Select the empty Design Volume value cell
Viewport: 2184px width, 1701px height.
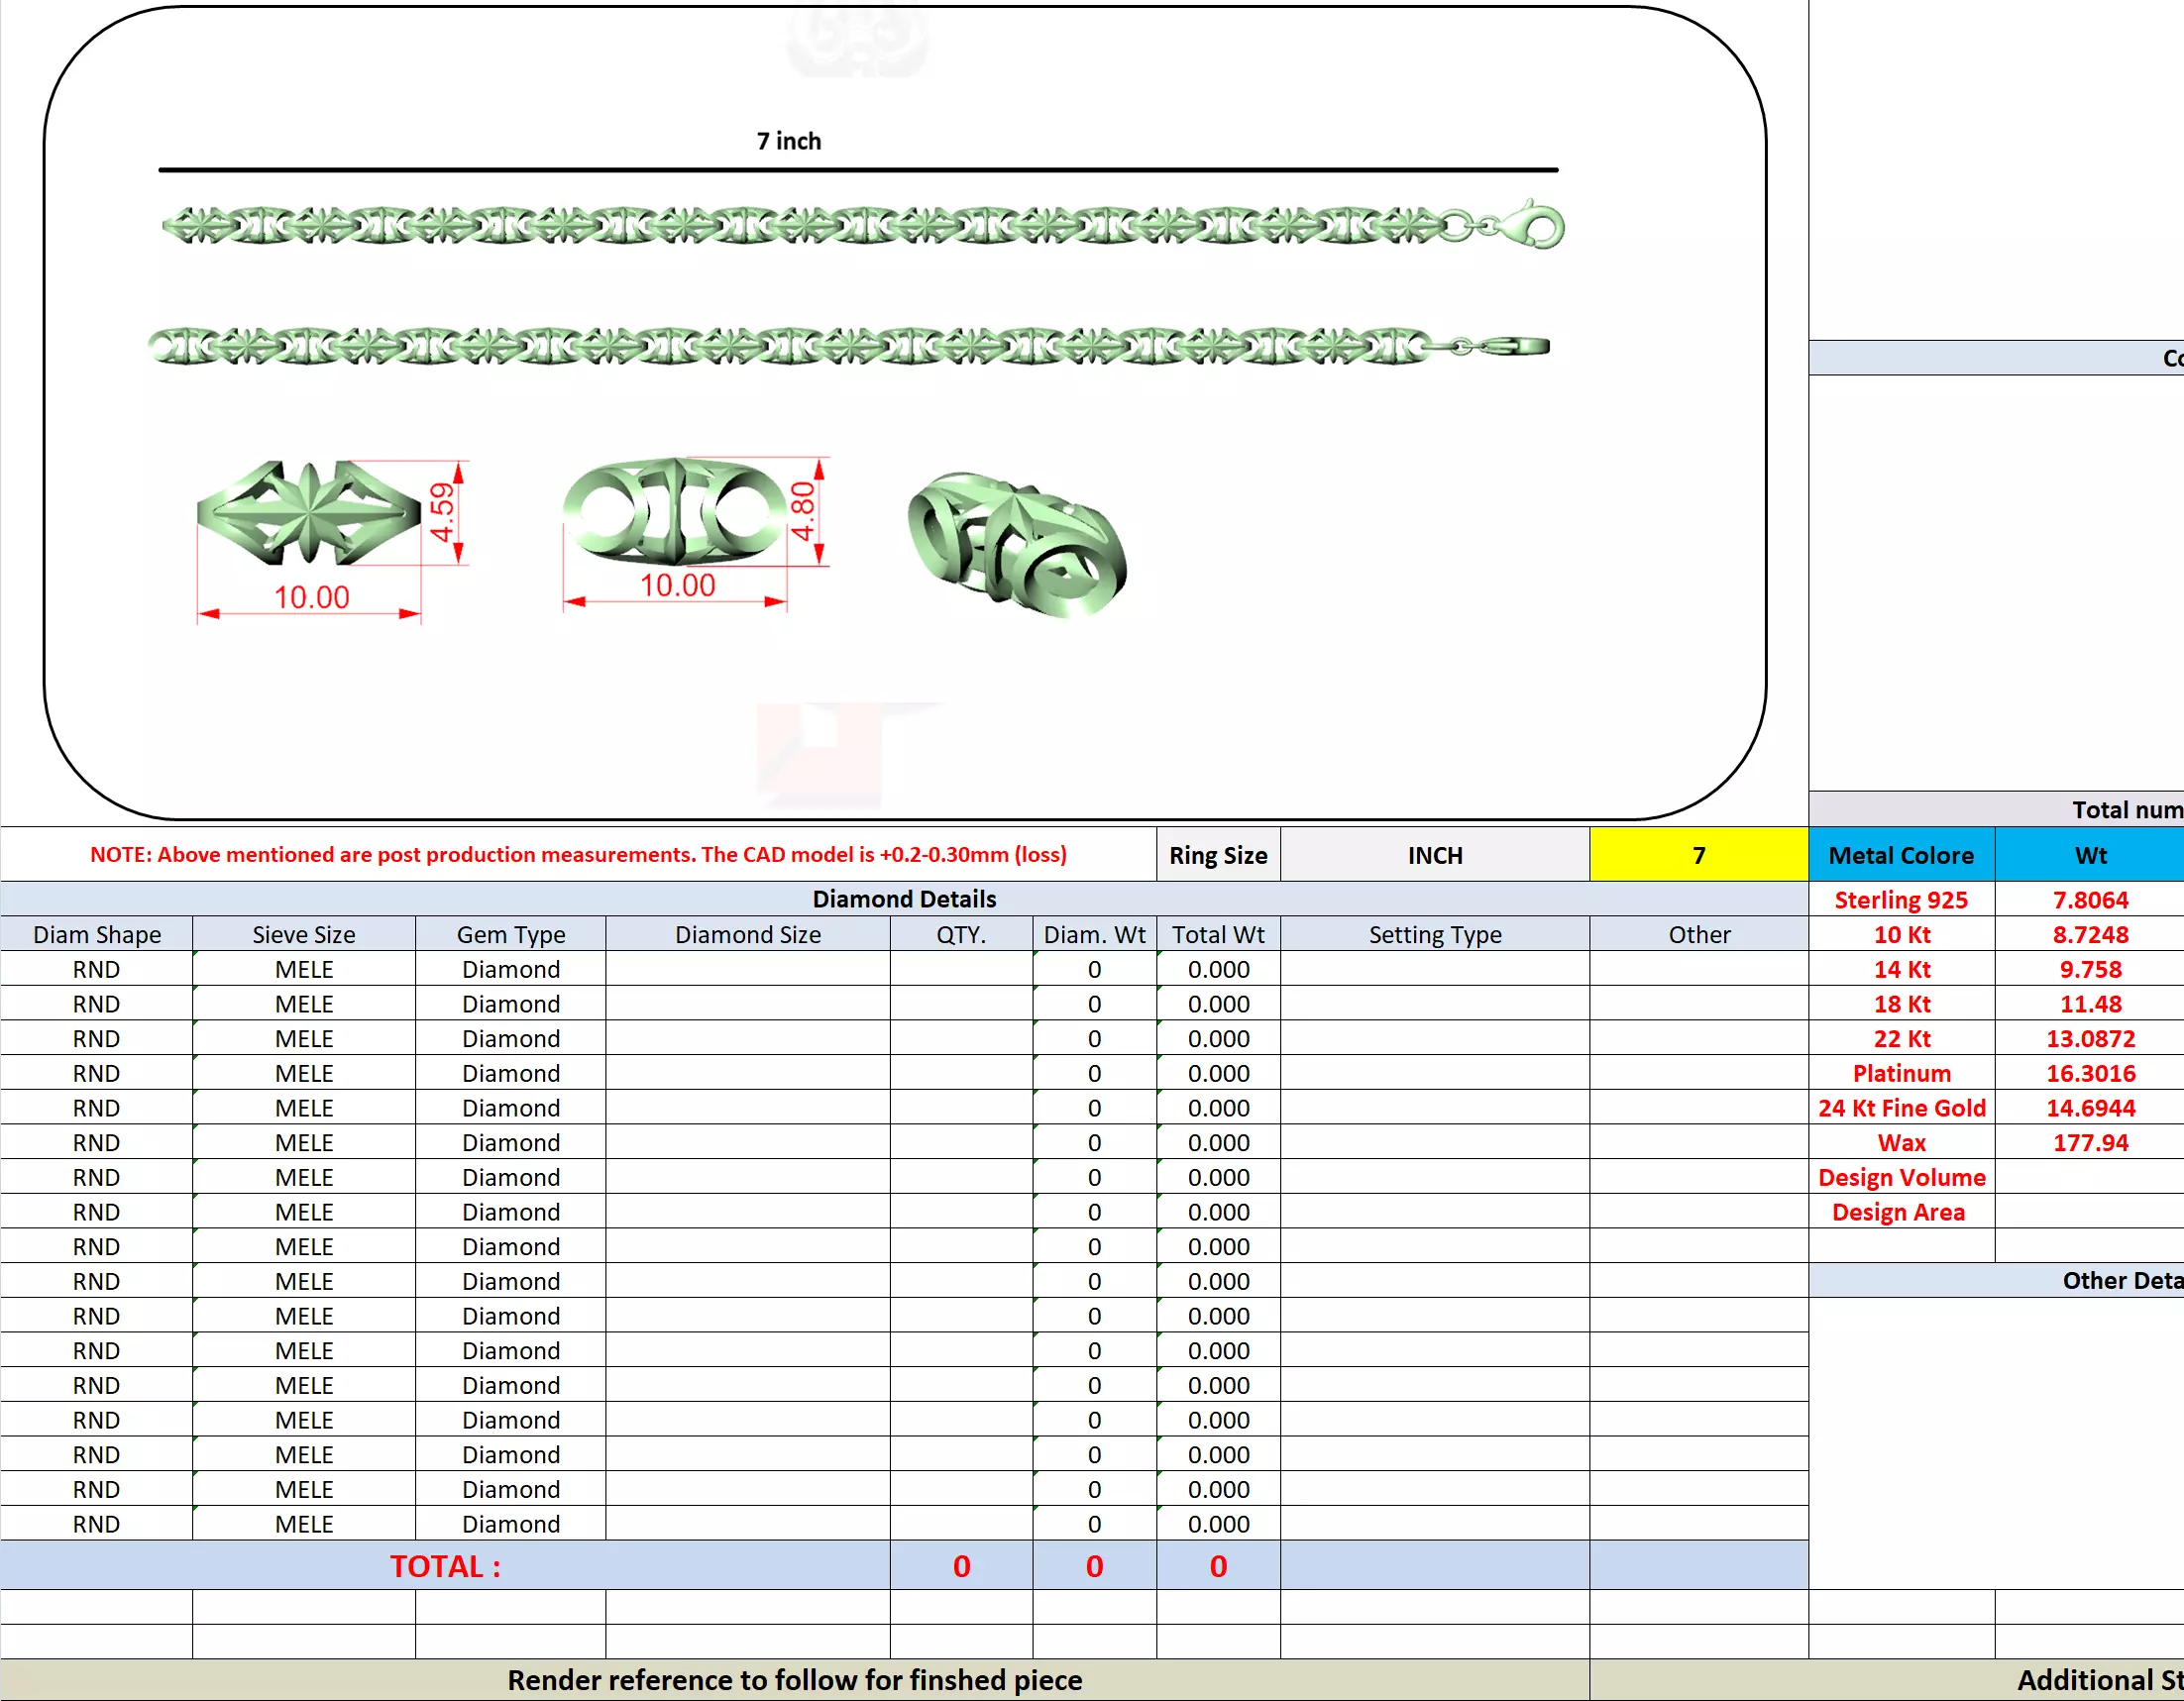(2089, 1177)
